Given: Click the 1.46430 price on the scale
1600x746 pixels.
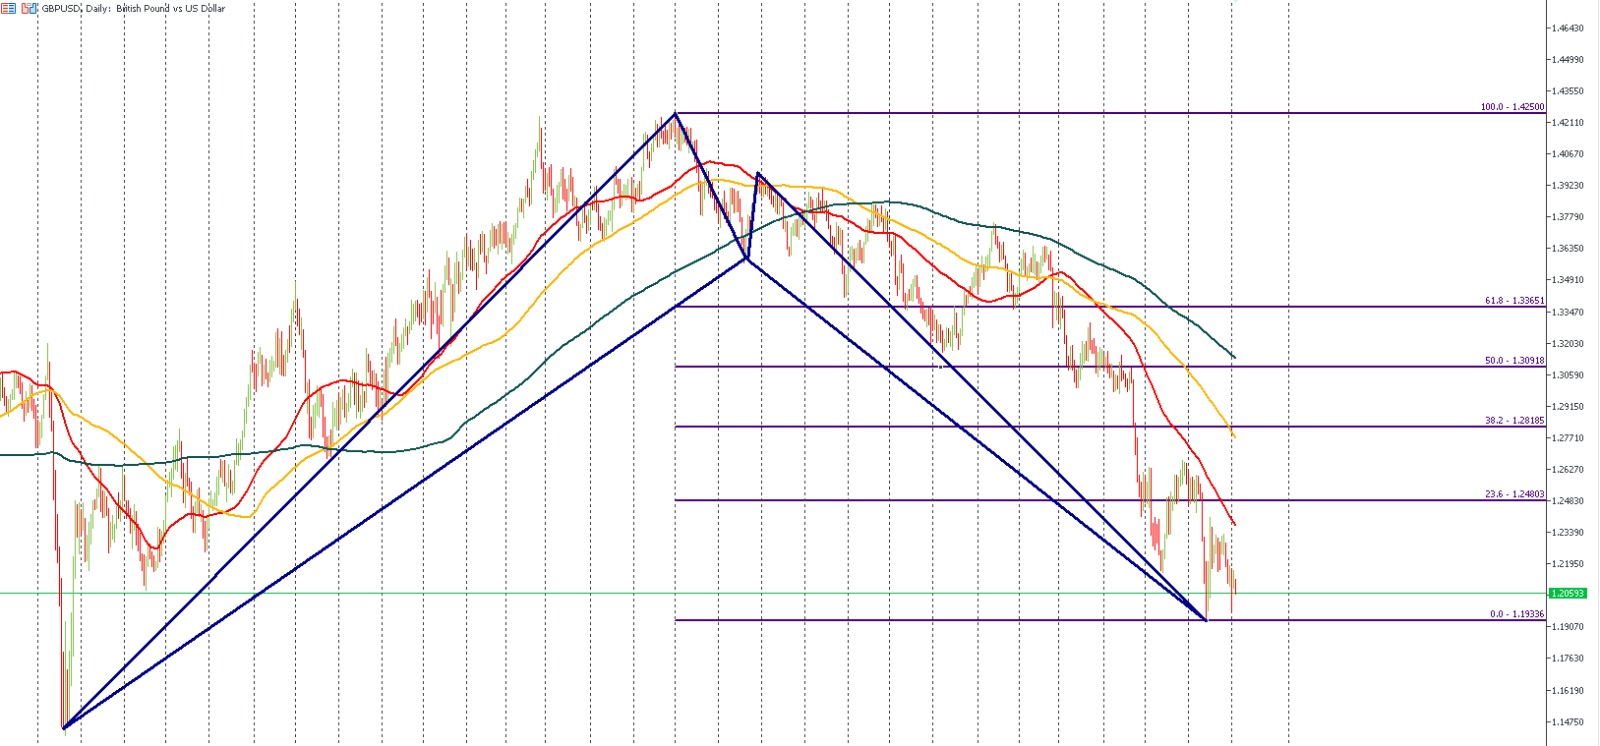Looking at the screenshot, I should 1567,28.
